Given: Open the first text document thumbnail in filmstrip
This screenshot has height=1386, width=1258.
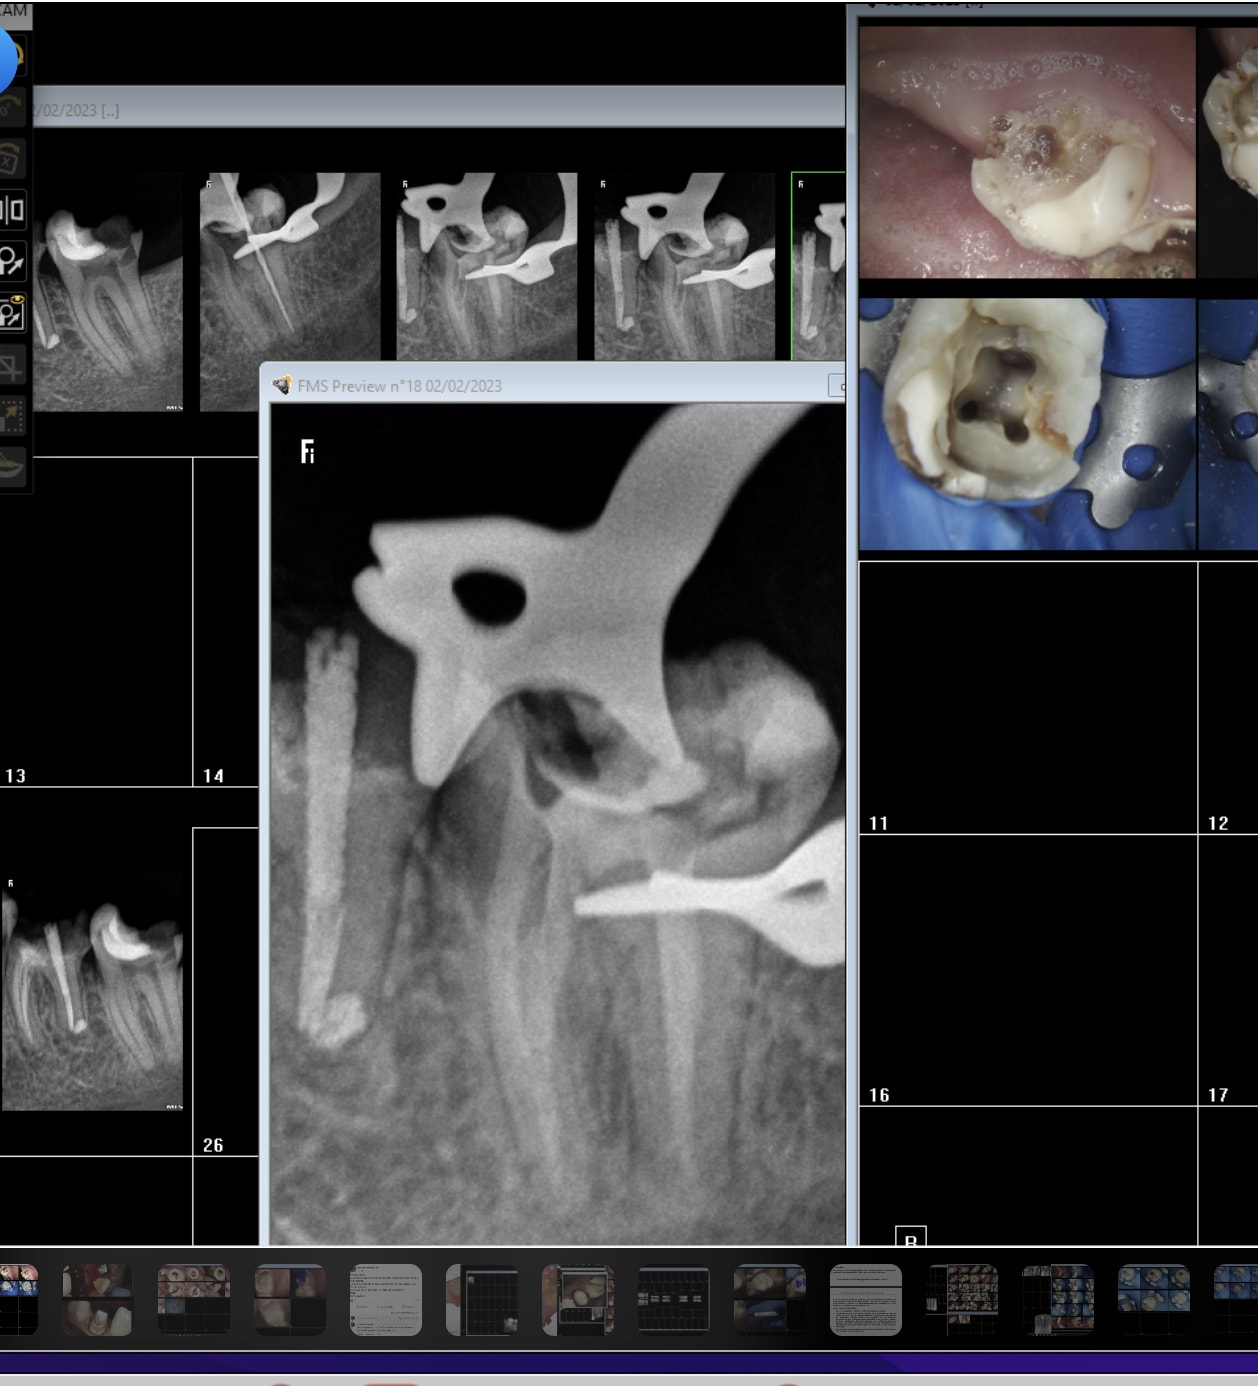Looking at the screenshot, I should click(x=386, y=1299).
